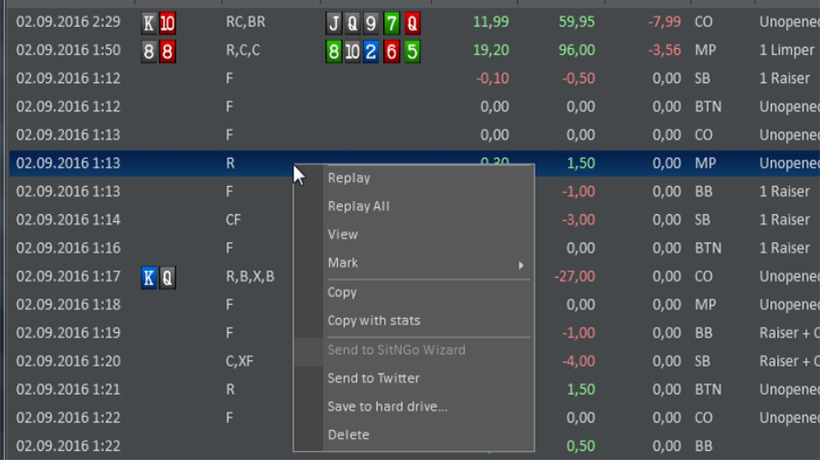
Task: Click the green 7 board card
Action: point(391,23)
